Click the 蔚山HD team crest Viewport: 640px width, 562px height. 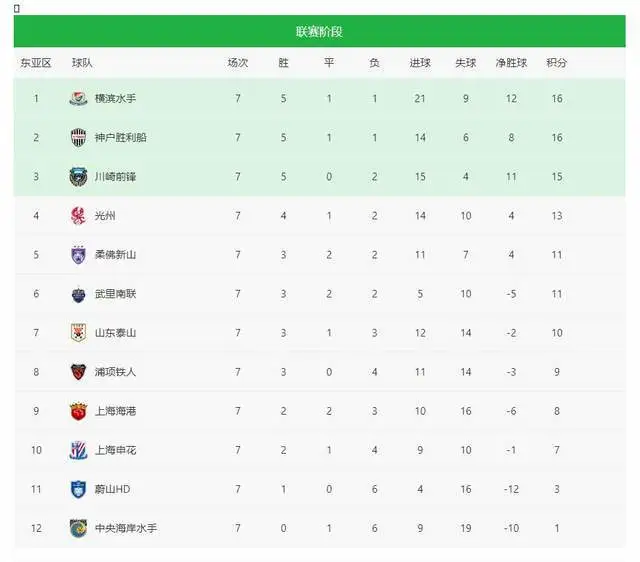(78, 489)
